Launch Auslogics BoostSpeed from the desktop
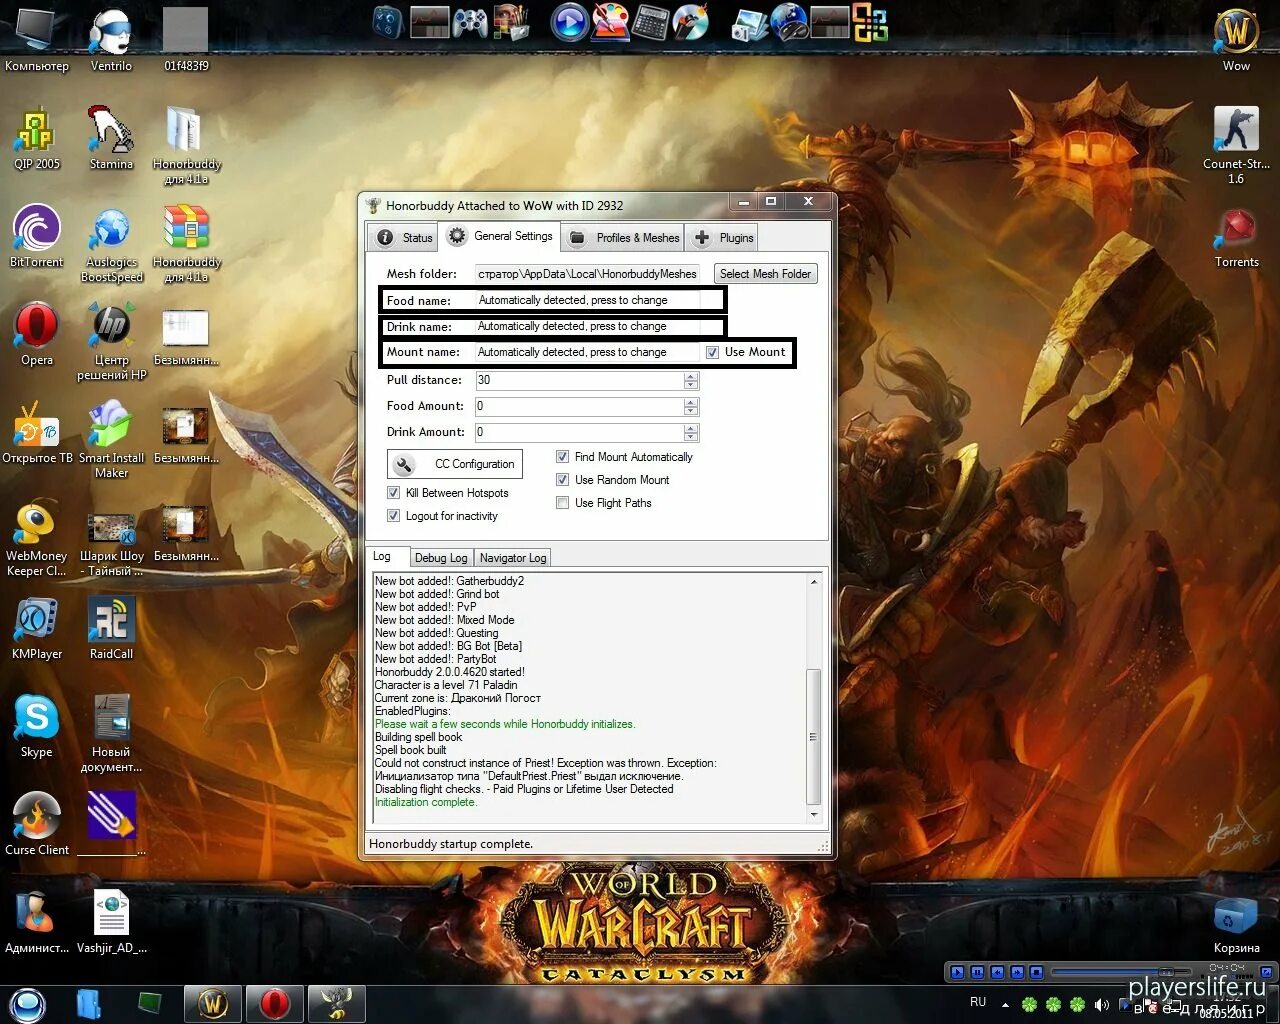This screenshot has height=1024, width=1280. (x=111, y=243)
